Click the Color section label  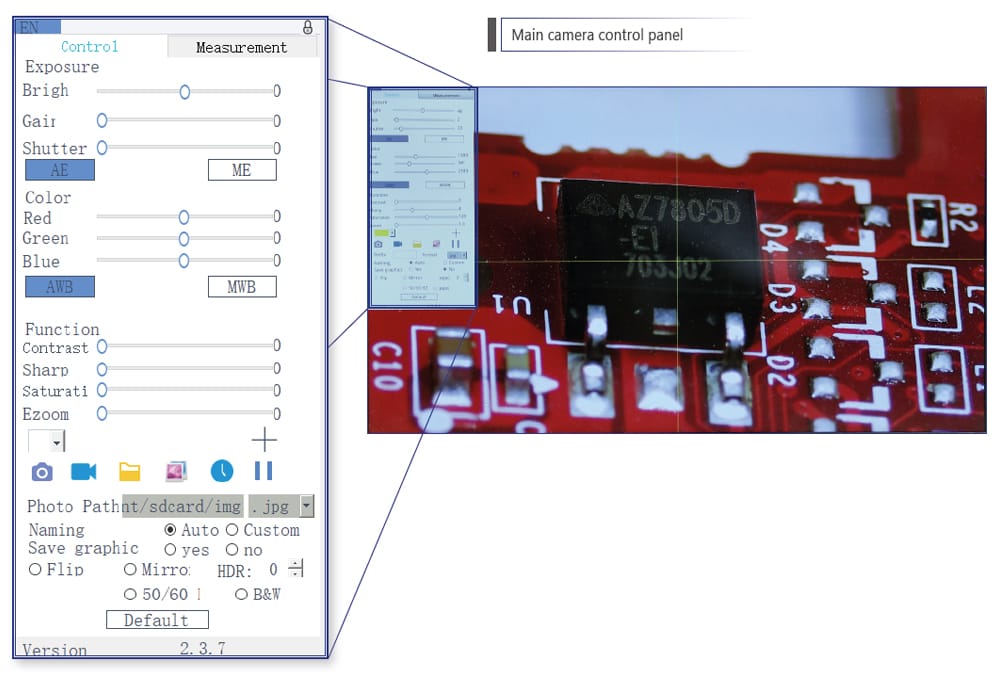coord(48,198)
